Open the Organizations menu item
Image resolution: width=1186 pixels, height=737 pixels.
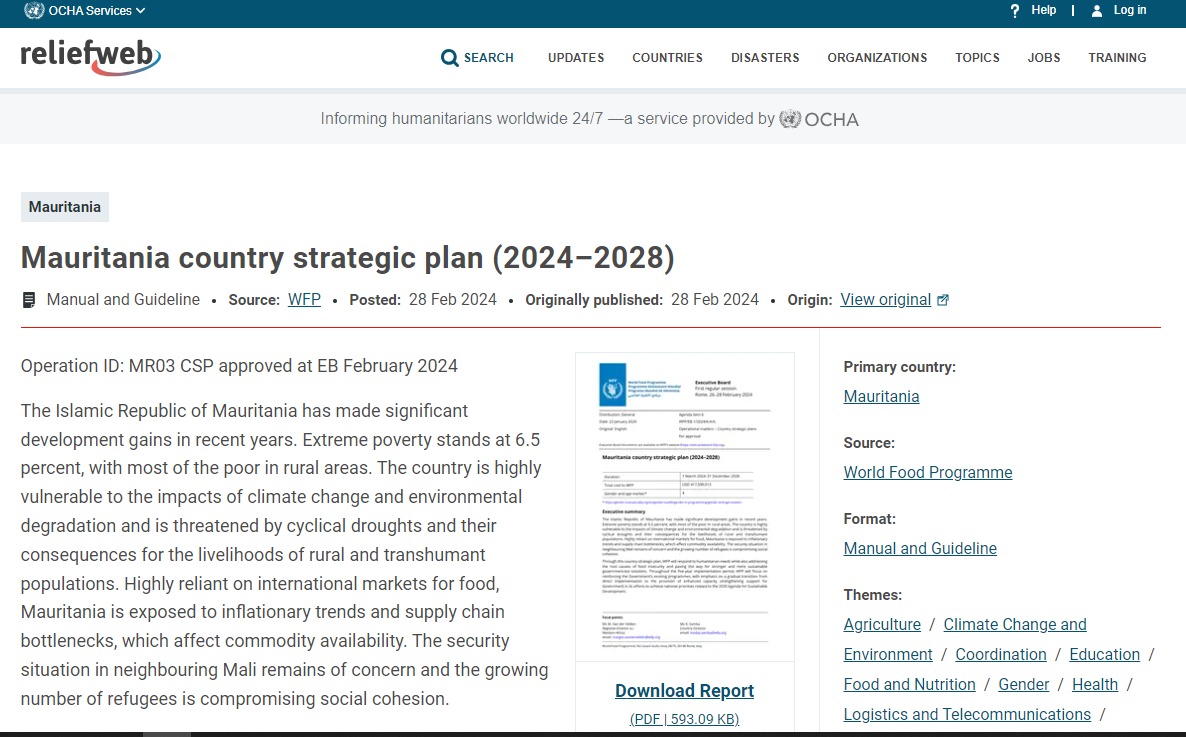coord(877,58)
